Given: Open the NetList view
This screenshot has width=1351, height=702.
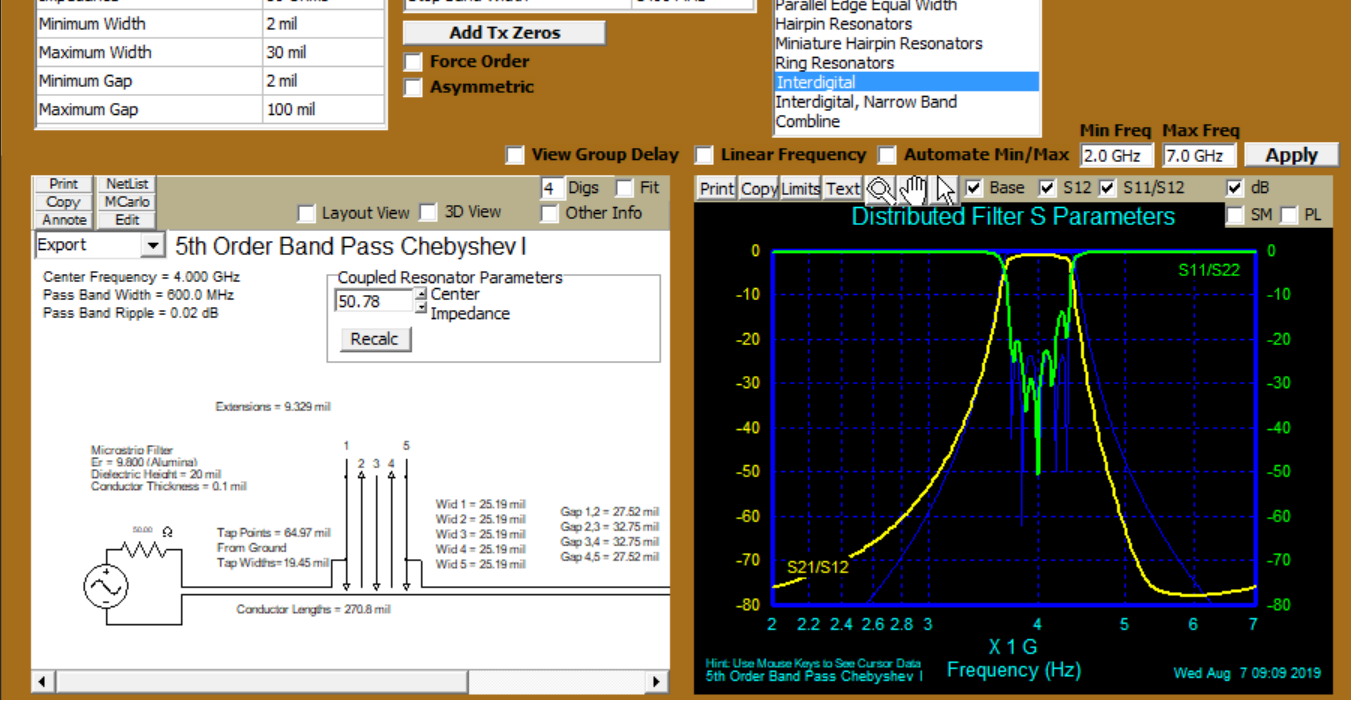Looking at the screenshot, I should coord(127,184).
